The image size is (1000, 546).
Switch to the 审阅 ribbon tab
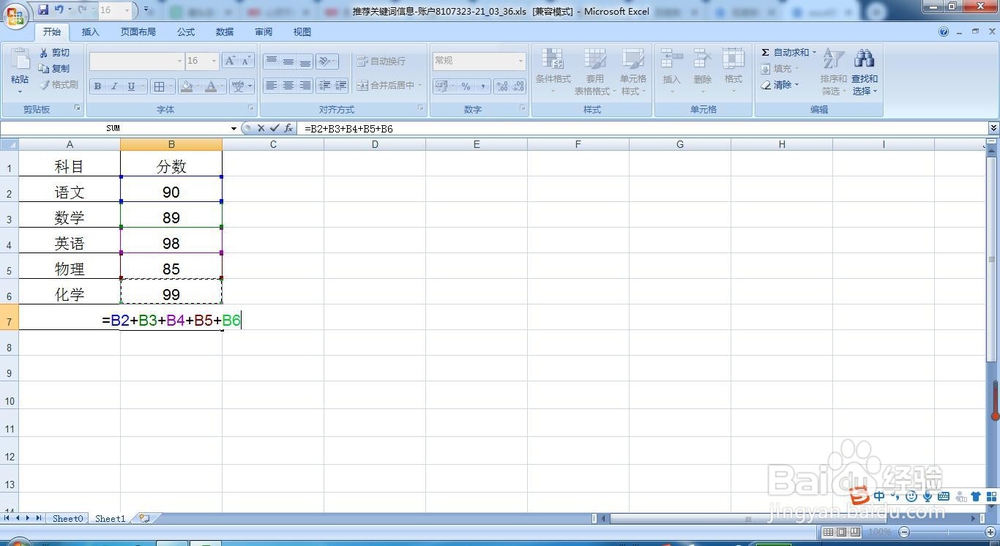pos(263,32)
